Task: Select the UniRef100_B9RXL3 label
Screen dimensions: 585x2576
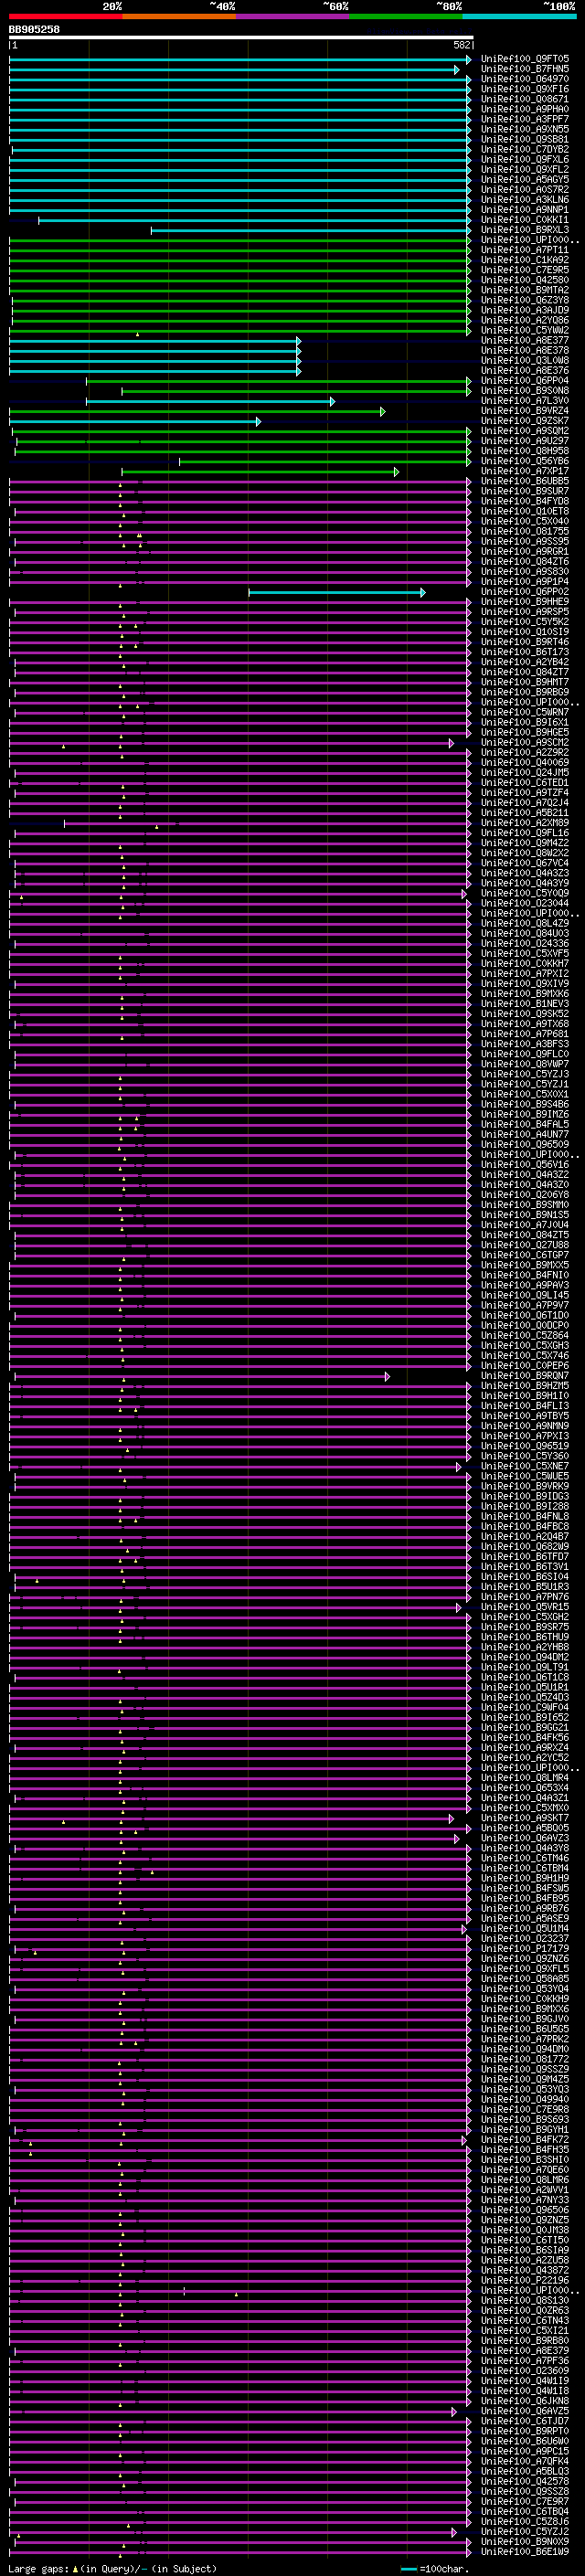Action: tap(525, 230)
